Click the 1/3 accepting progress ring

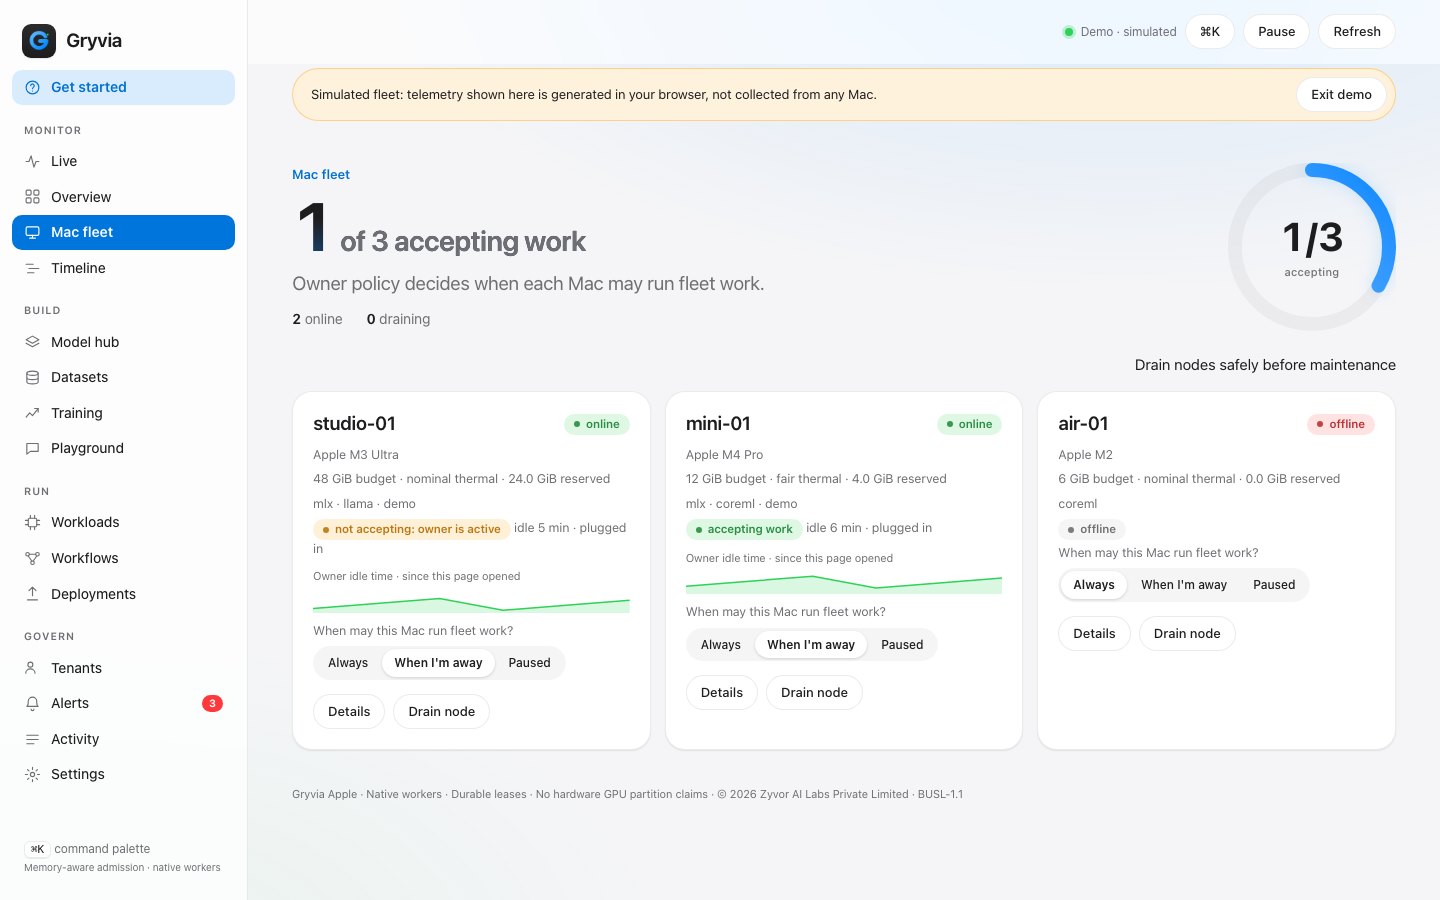(1312, 247)
